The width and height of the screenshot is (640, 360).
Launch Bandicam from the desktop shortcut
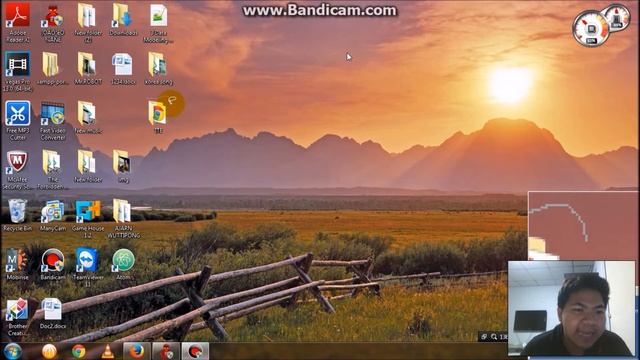point(53,264)
